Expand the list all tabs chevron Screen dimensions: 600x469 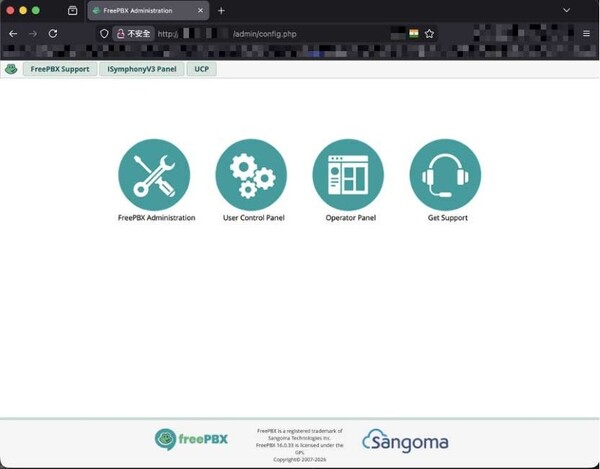[567, 10]
